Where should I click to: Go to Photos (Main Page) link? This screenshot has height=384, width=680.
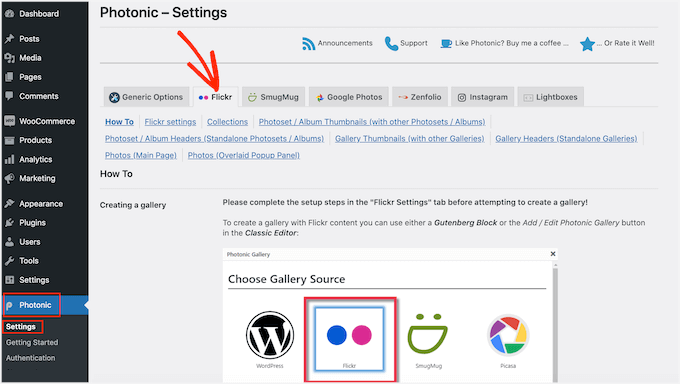point(141,155)
